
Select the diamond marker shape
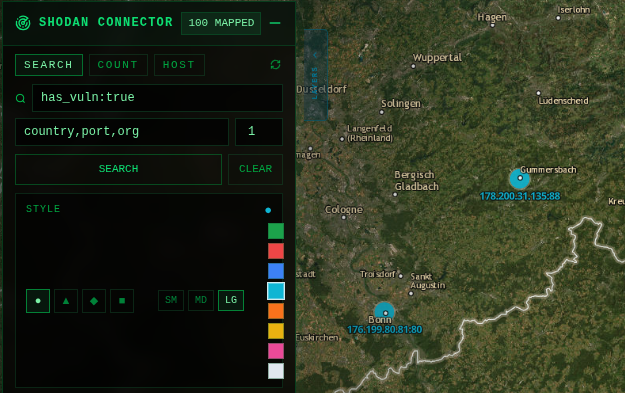[94, 301]
